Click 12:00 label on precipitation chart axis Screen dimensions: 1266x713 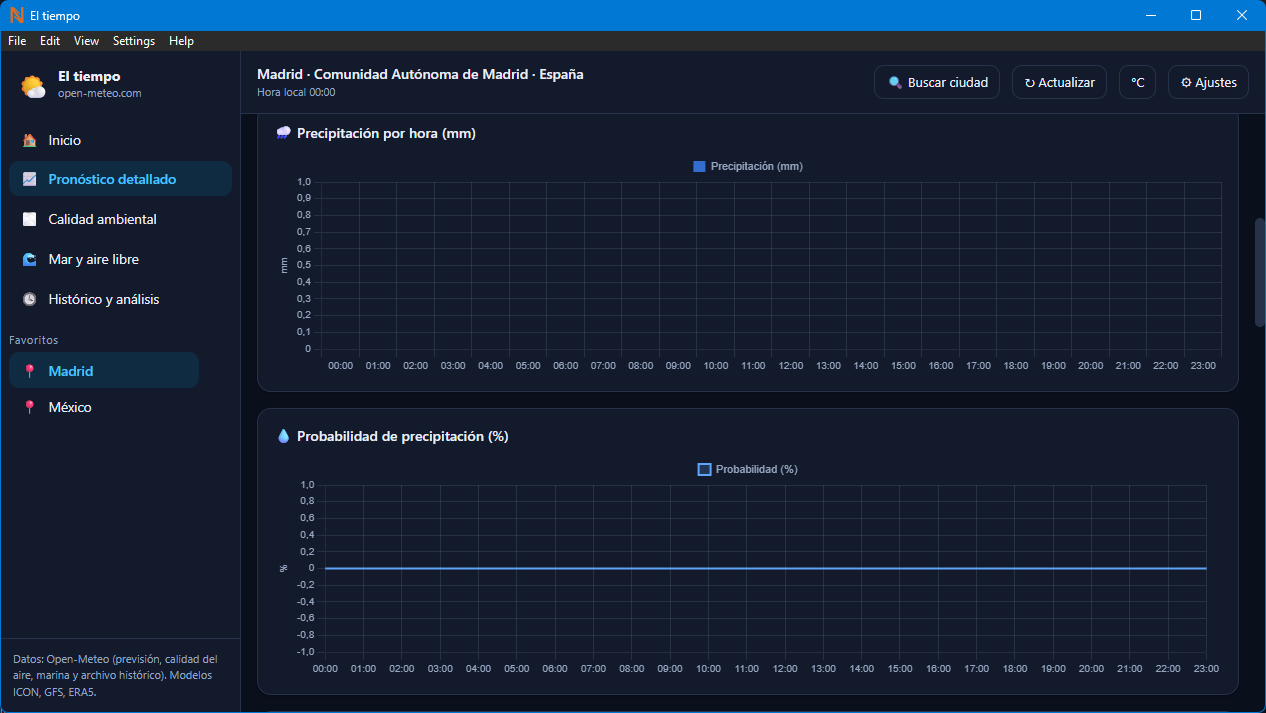(x=791, y=366)
